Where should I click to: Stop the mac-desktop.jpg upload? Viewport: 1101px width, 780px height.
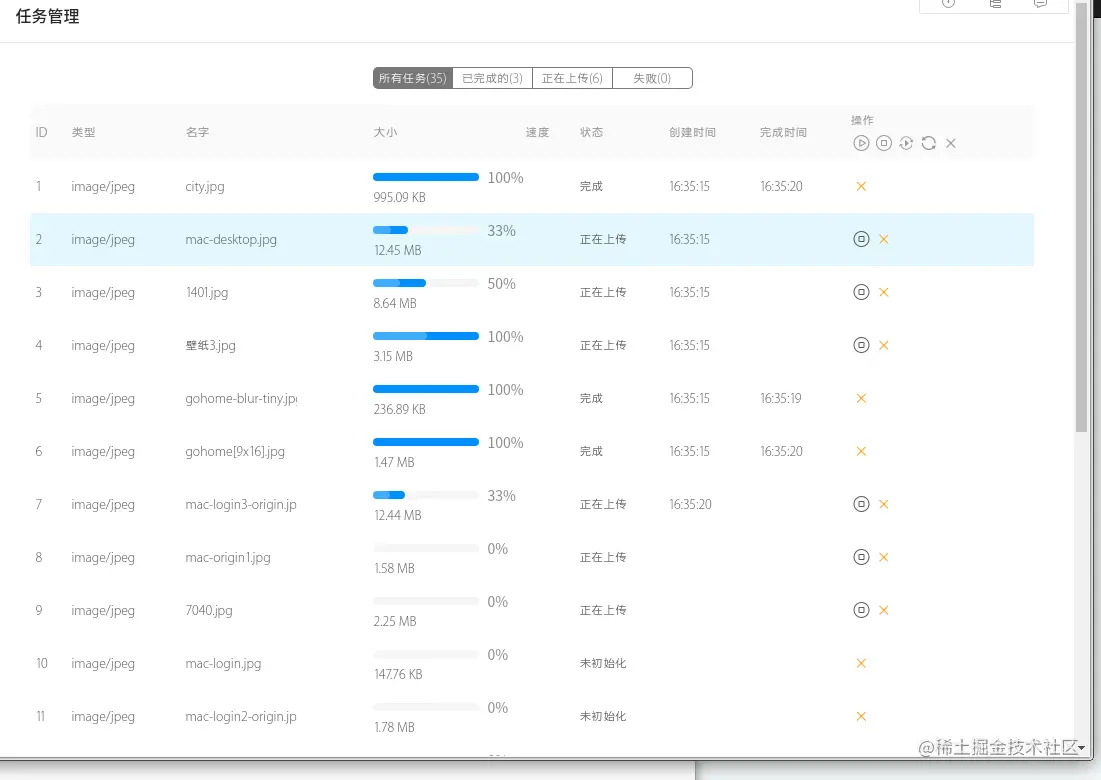coord(861,239)
